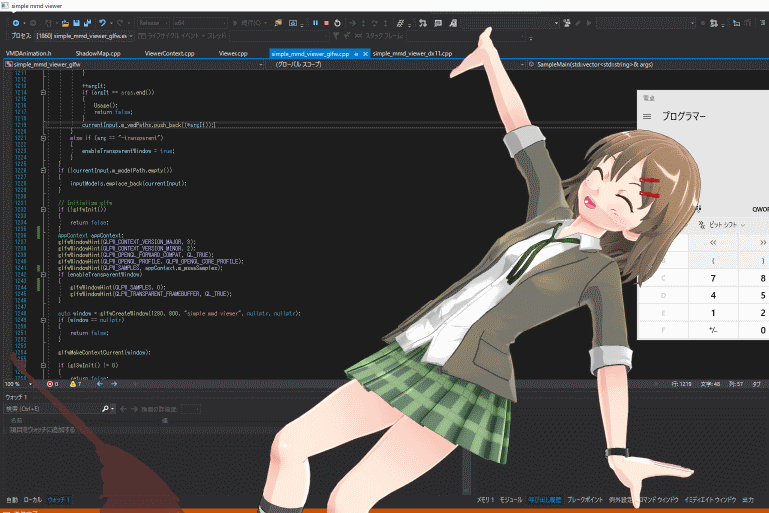The height and width of the screenshot is (513, 769).
Task: Open the process selection dropdown
Action: pos(84,36)
